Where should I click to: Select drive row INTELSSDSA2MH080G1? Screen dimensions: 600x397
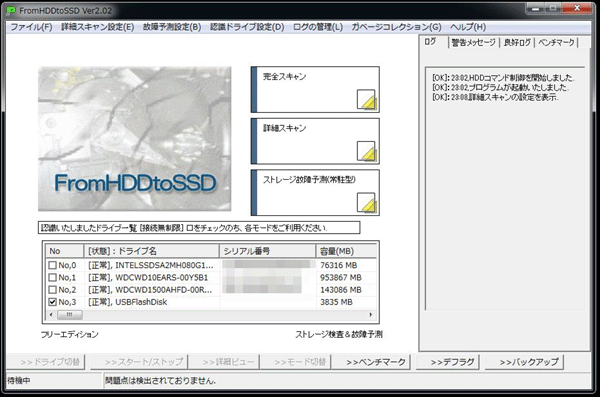(211, 265)
